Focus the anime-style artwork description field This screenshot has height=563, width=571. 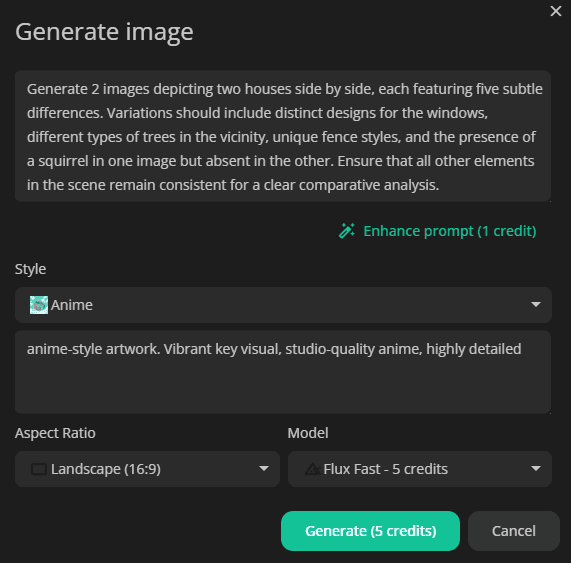tap(283, 372)
